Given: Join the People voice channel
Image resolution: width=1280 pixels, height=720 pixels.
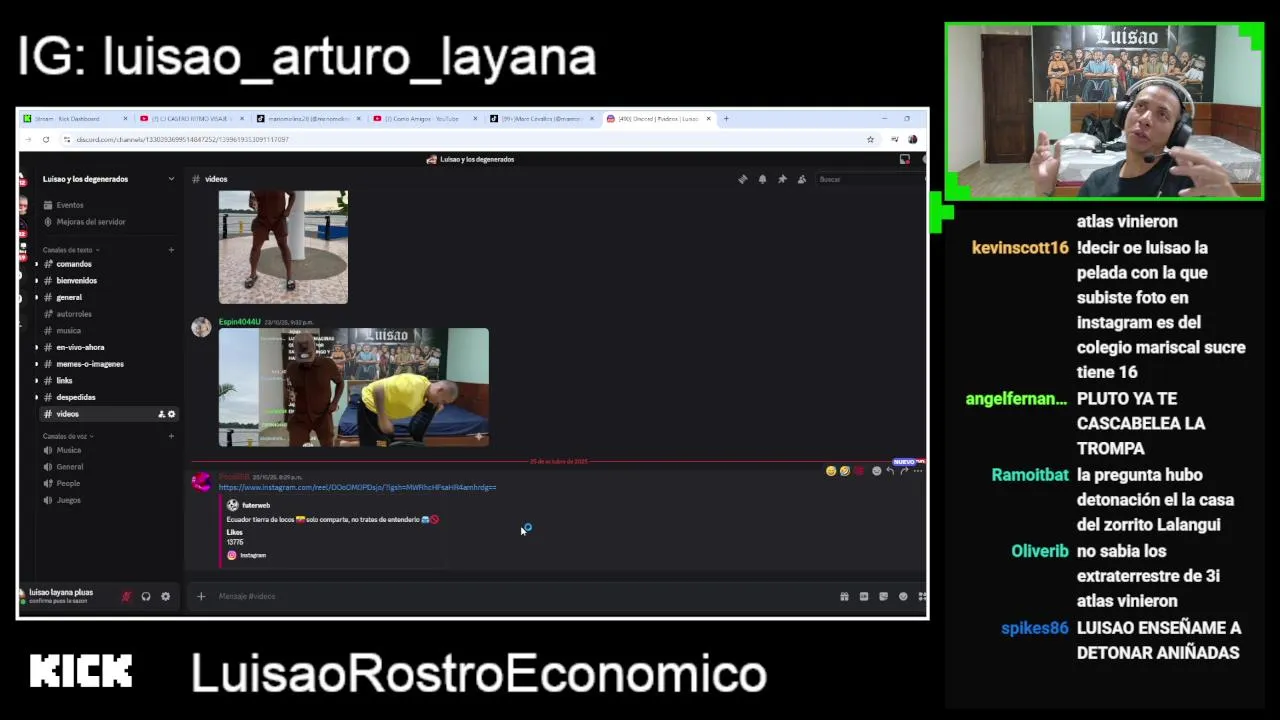Looking at the screenshot, I should [x=68, y=483].
